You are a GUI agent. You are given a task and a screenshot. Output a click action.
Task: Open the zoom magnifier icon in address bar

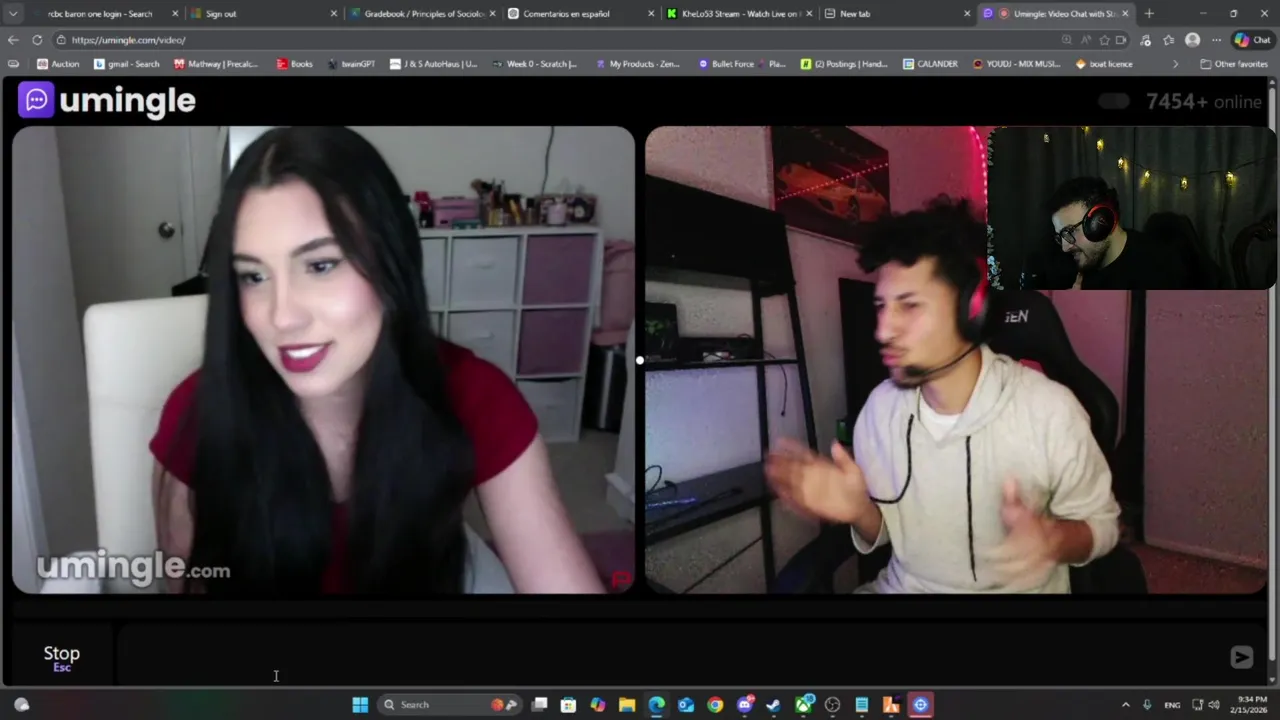(x=1066, y=40)
